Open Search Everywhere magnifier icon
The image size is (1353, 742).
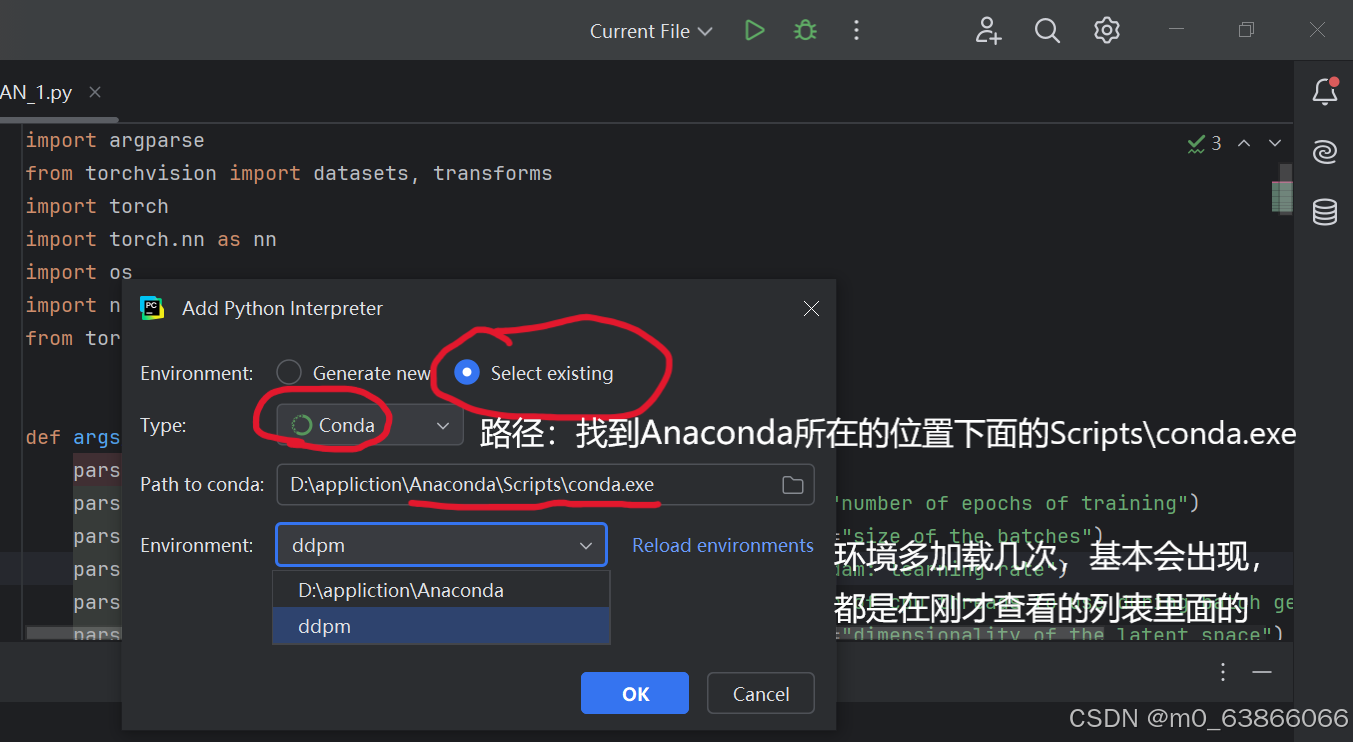(x=1047, y=31)
